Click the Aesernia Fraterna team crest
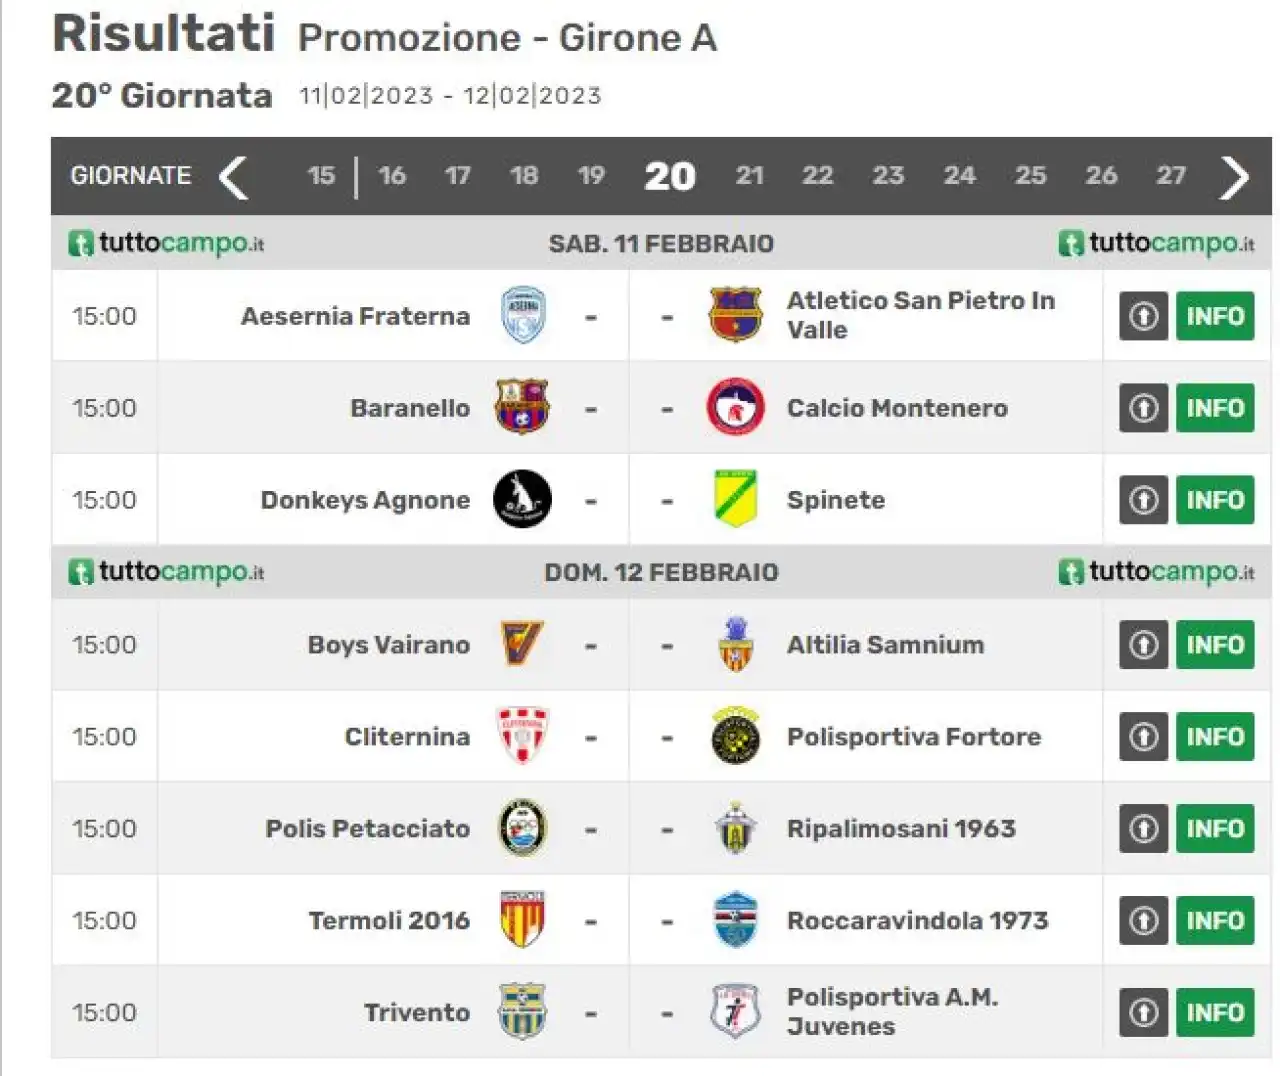 pyautogui.click(x=522, y=315)
